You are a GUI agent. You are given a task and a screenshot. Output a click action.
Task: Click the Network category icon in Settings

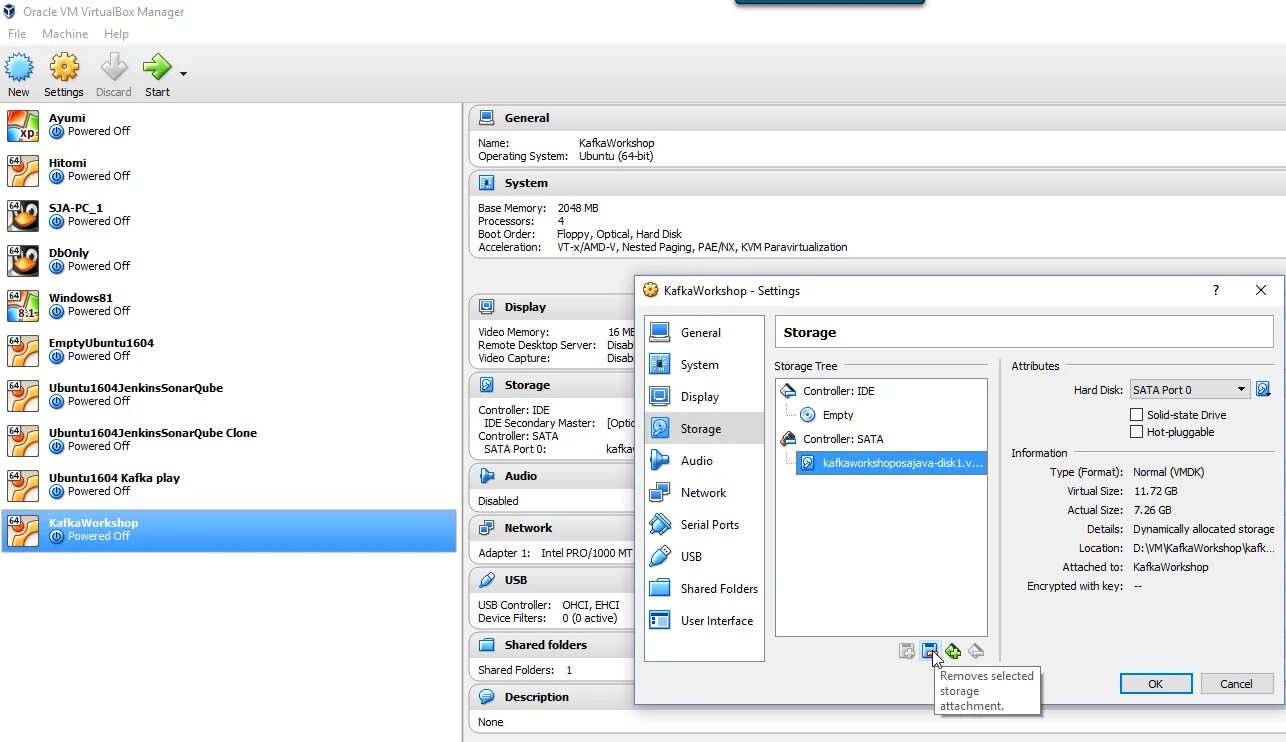coord(660,492)
